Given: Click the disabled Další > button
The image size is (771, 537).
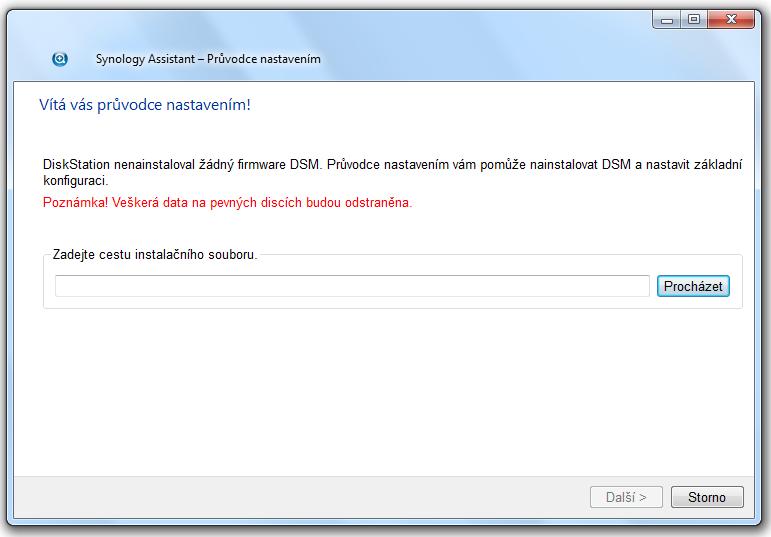Looking at the screenshot, I should point(626,497).
